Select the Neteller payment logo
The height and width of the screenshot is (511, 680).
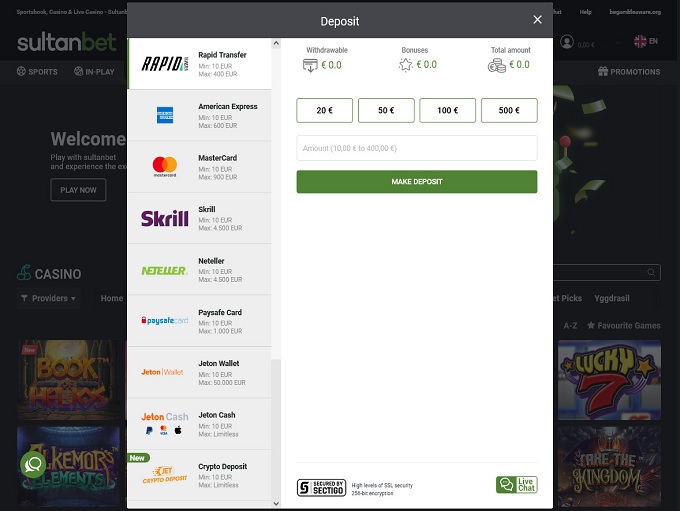pos(164,271)
